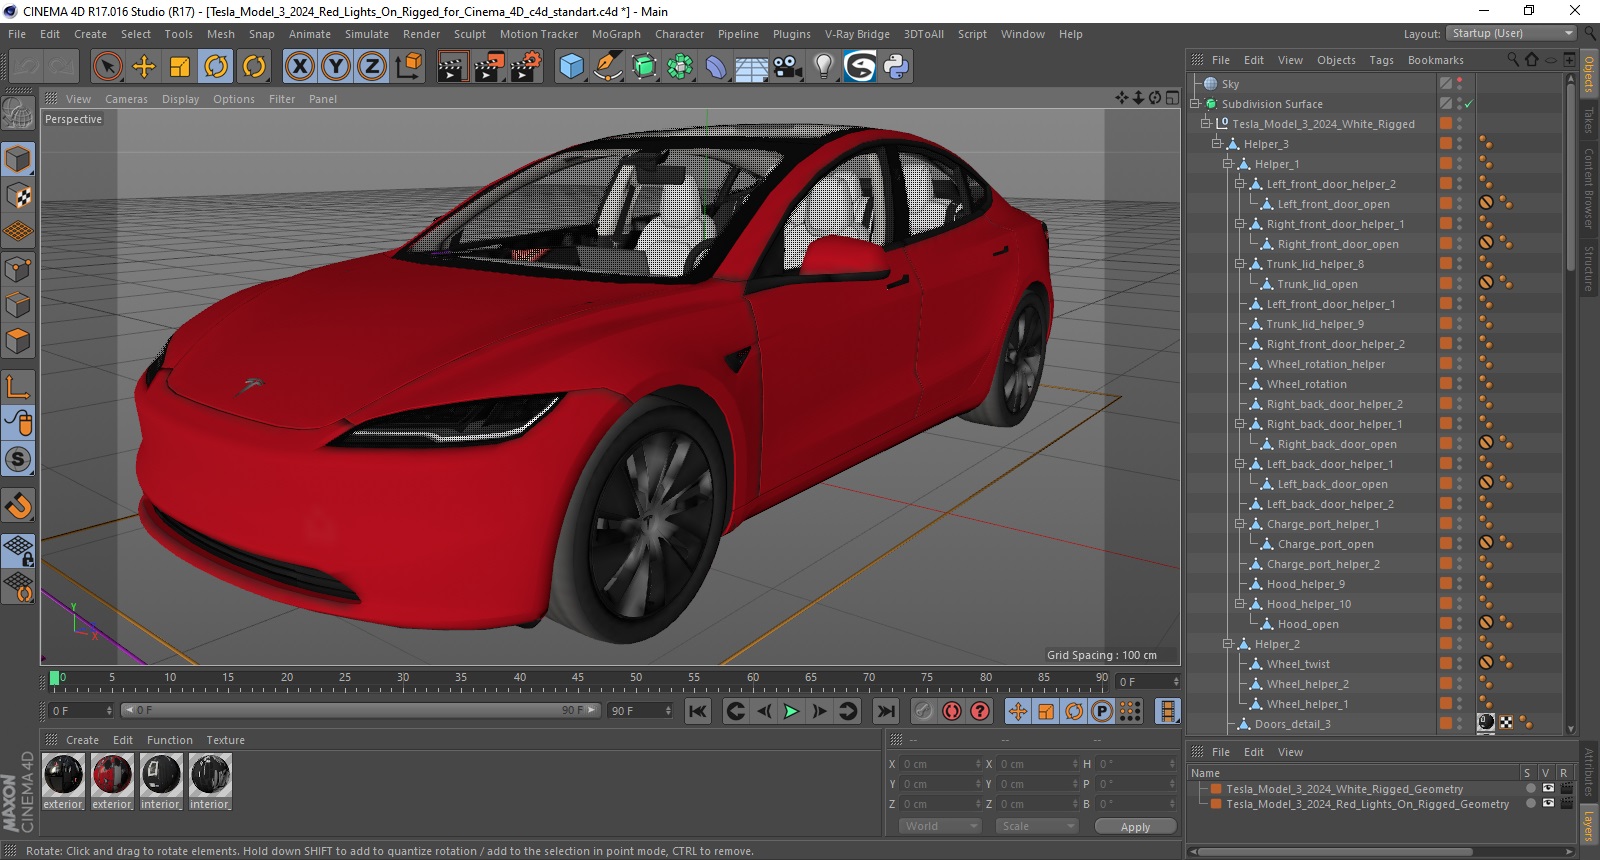Select Polygons mode icon in left sidebar
Screen dimensions: 1600x860
tap(18, 341)
